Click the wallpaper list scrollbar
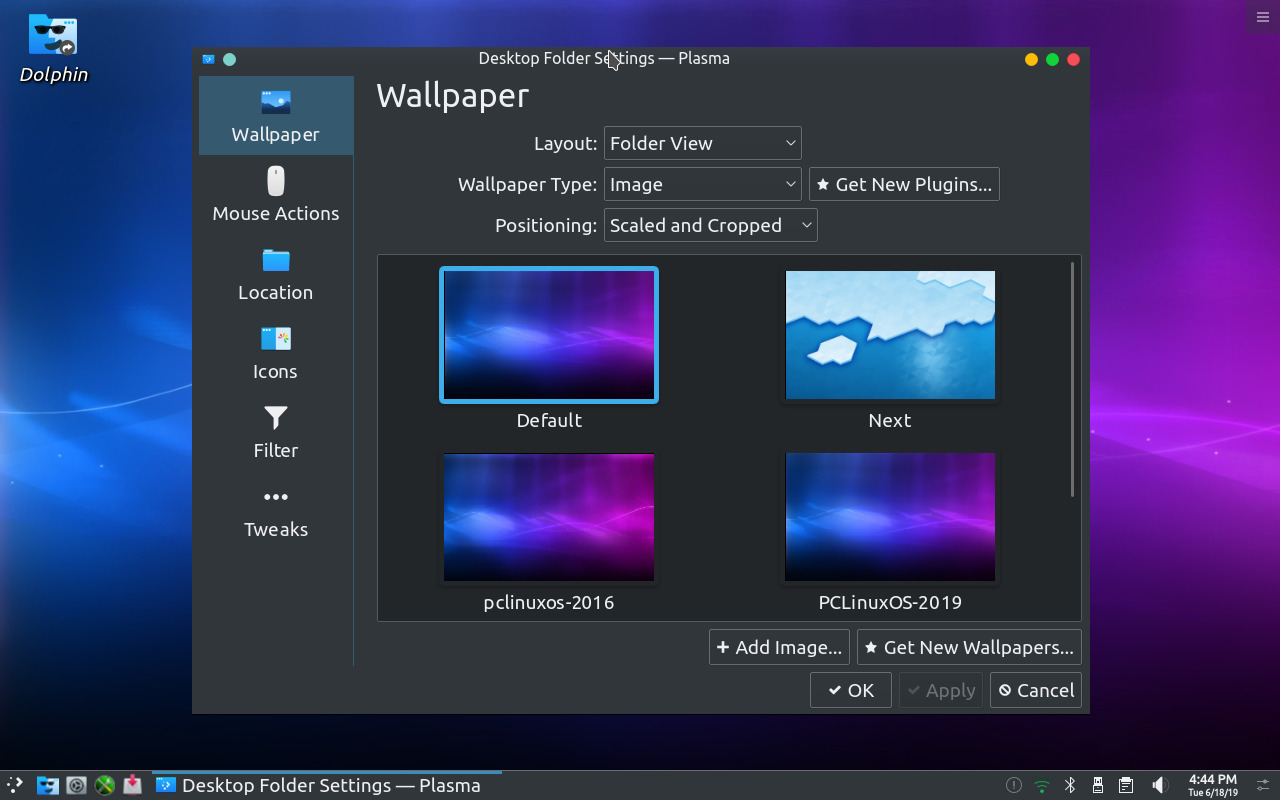The width and height of the screenshot is (1280, 800). (x=1072, y=379)
